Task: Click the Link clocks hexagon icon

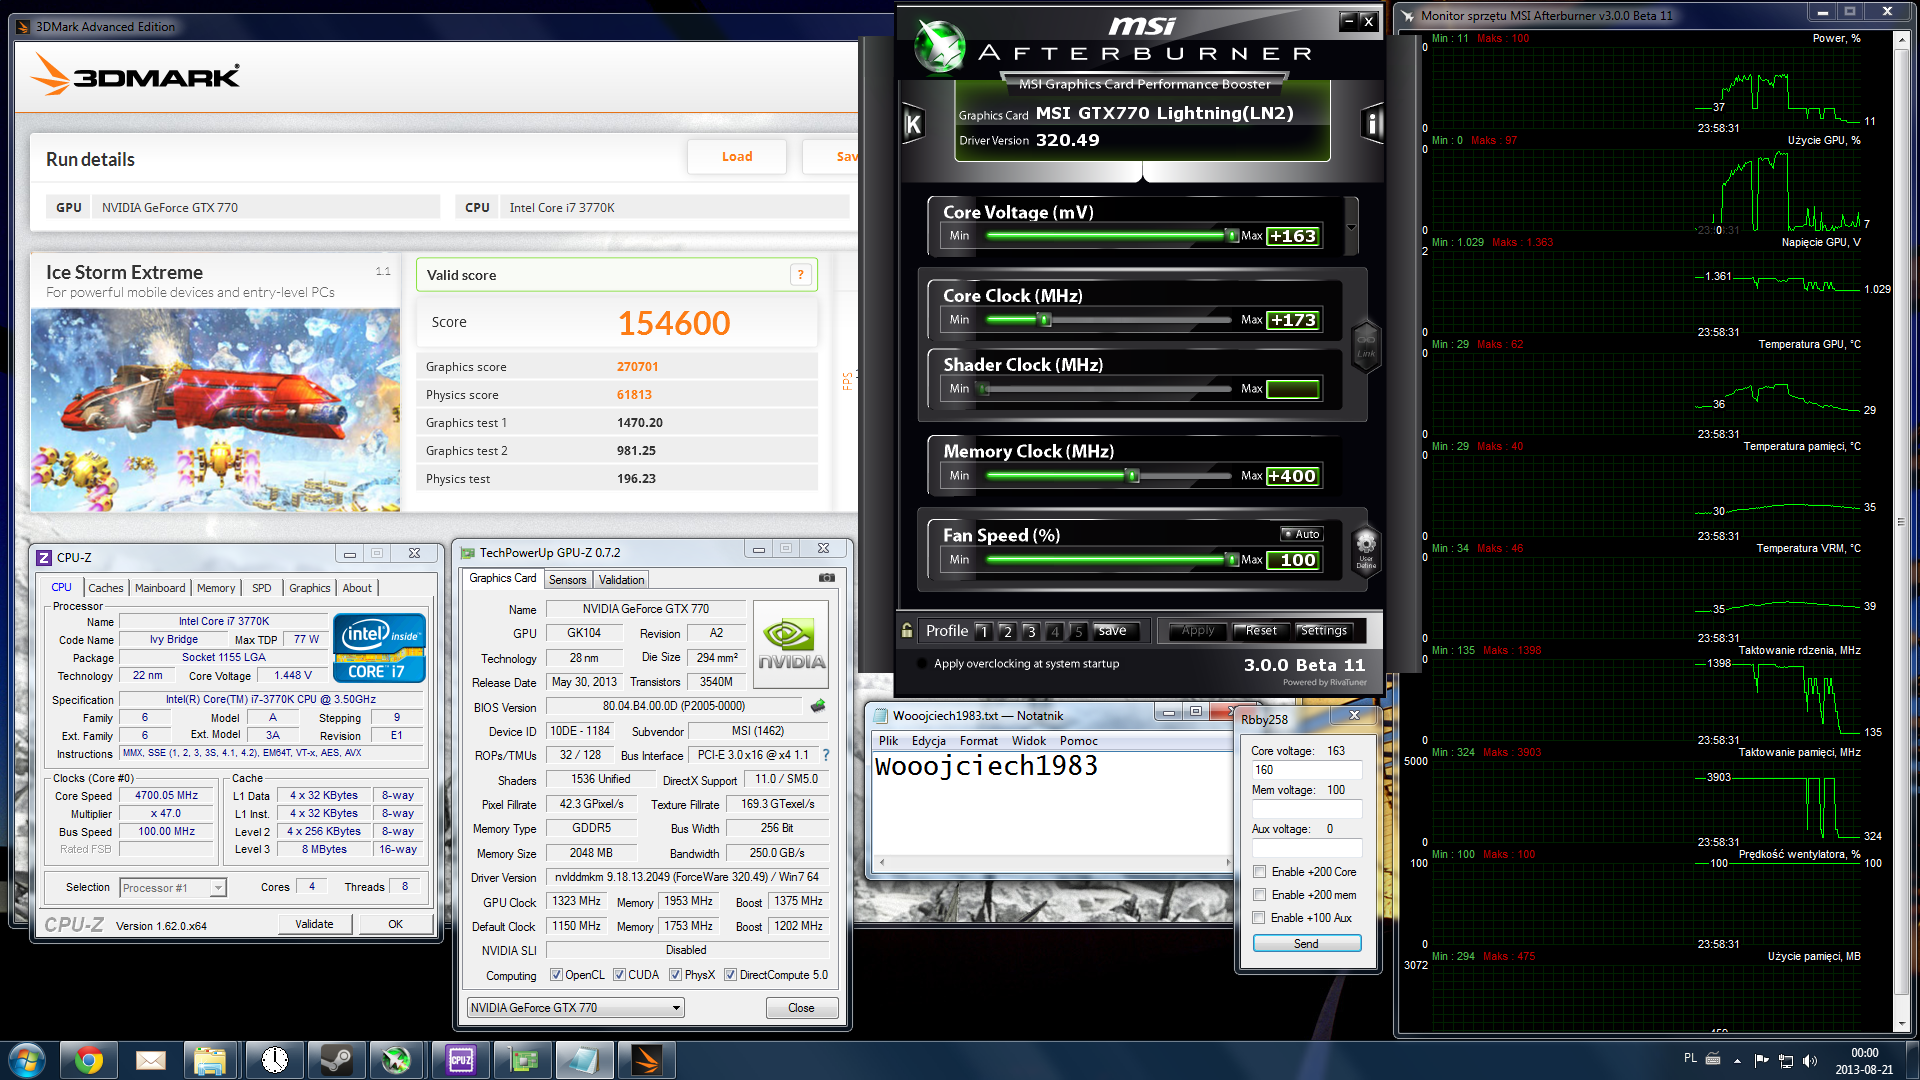Action: pyautogui.click(x=1366, y=345)
